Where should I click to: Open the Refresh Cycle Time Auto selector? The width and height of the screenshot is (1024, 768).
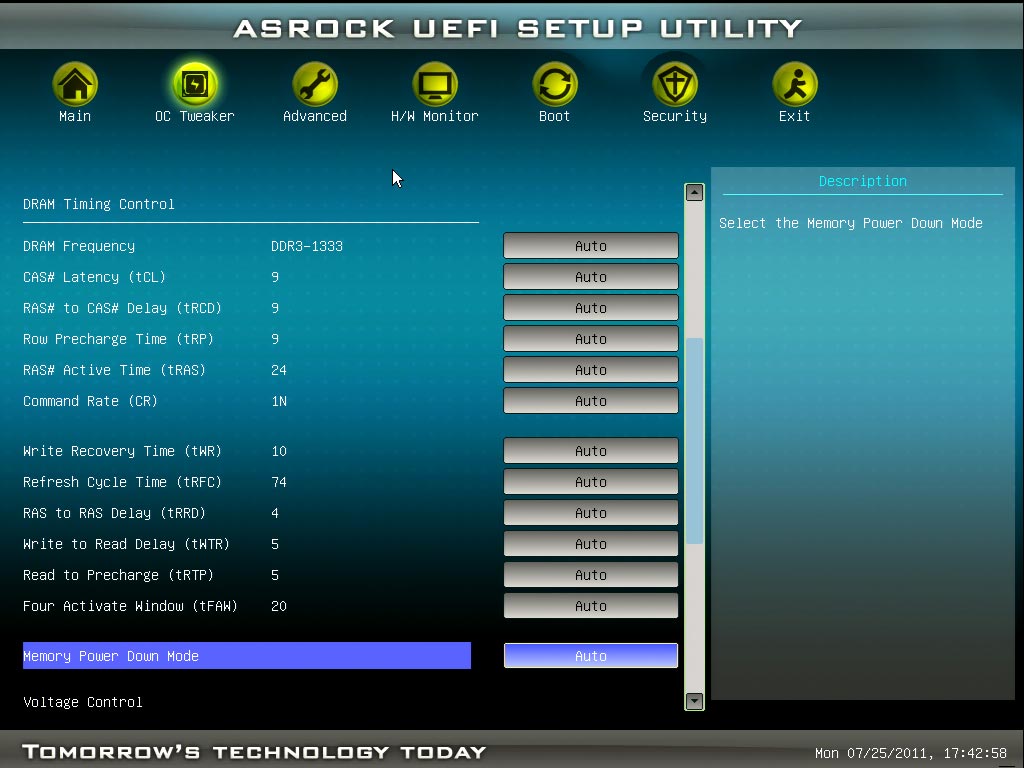point(591,482)
